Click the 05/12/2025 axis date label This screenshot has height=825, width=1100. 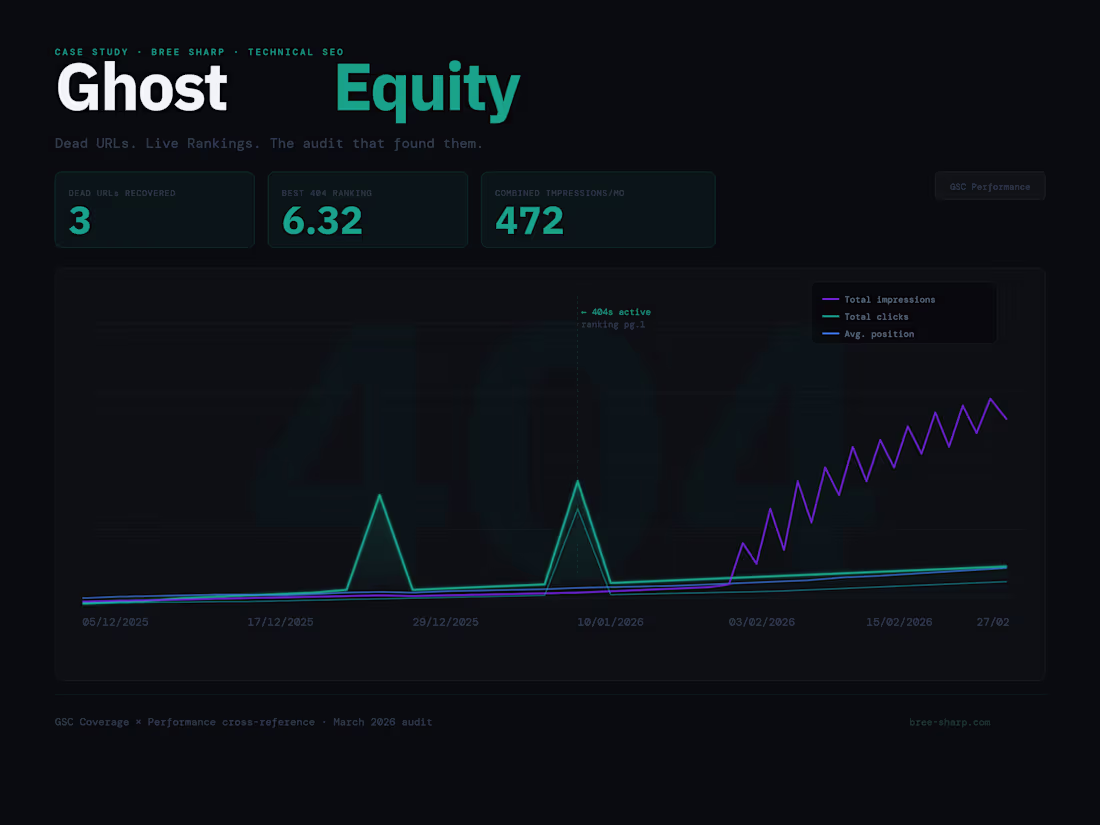(115, 622)
